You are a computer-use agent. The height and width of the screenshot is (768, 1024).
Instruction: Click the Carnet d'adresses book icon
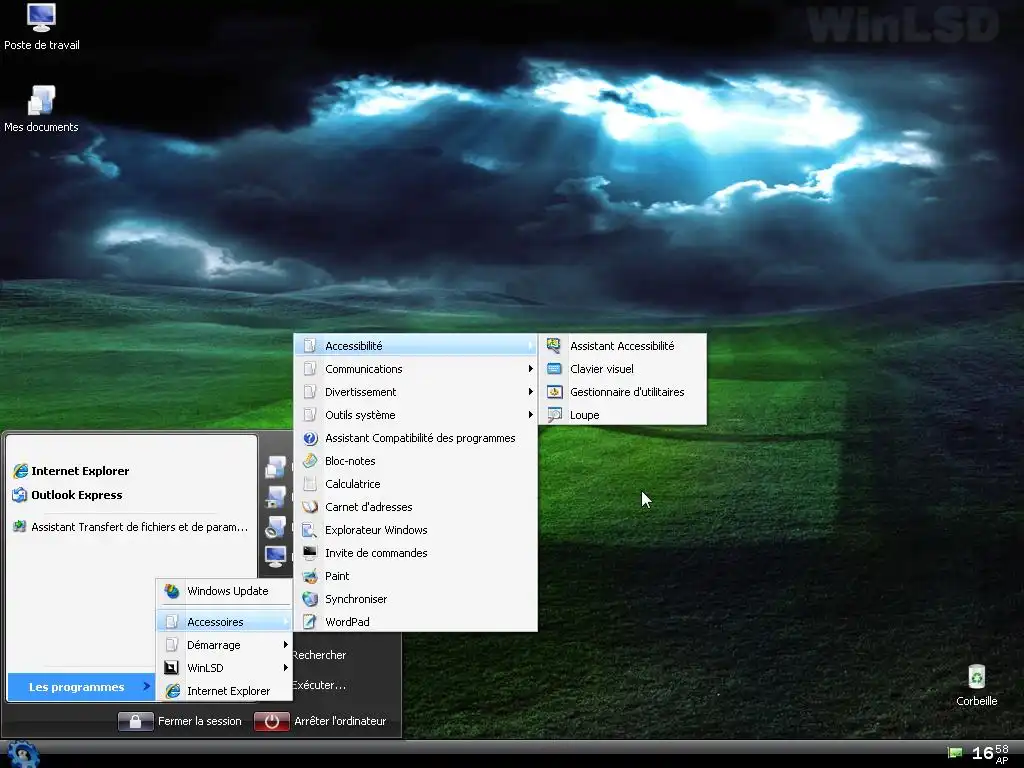pyautogui.click(x=310, y=507)
